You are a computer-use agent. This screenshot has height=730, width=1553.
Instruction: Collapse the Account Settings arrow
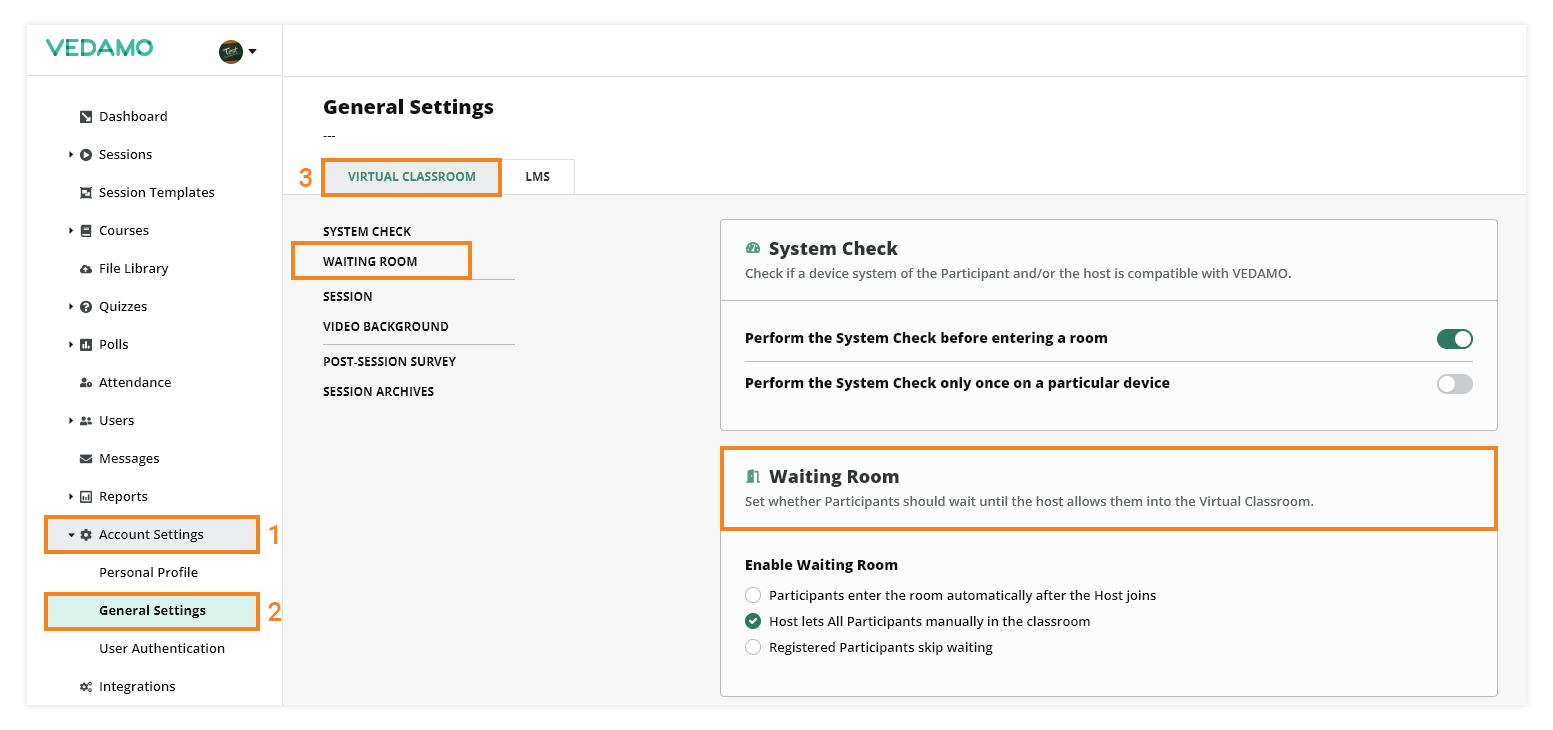click(x=71, y=535)
